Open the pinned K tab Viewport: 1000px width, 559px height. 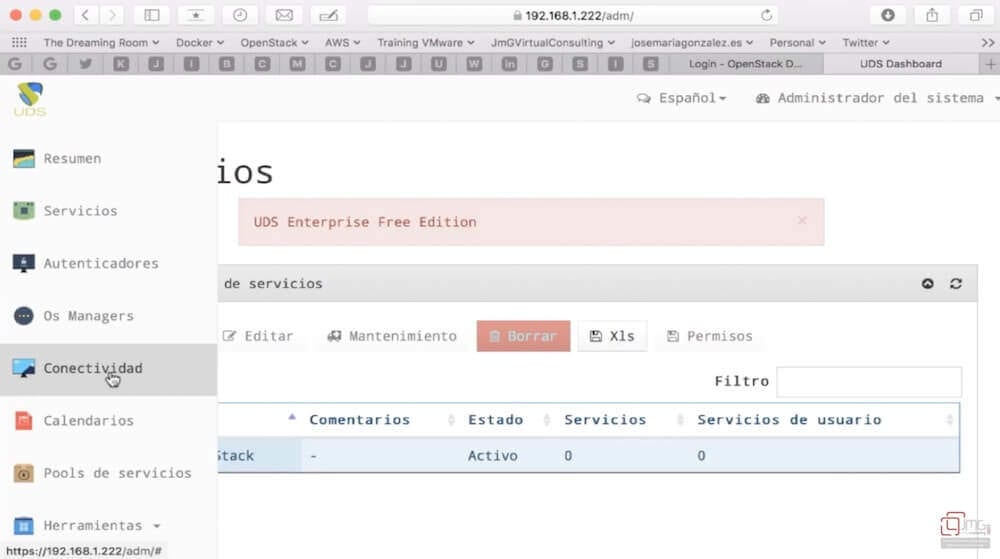(121, 64)
